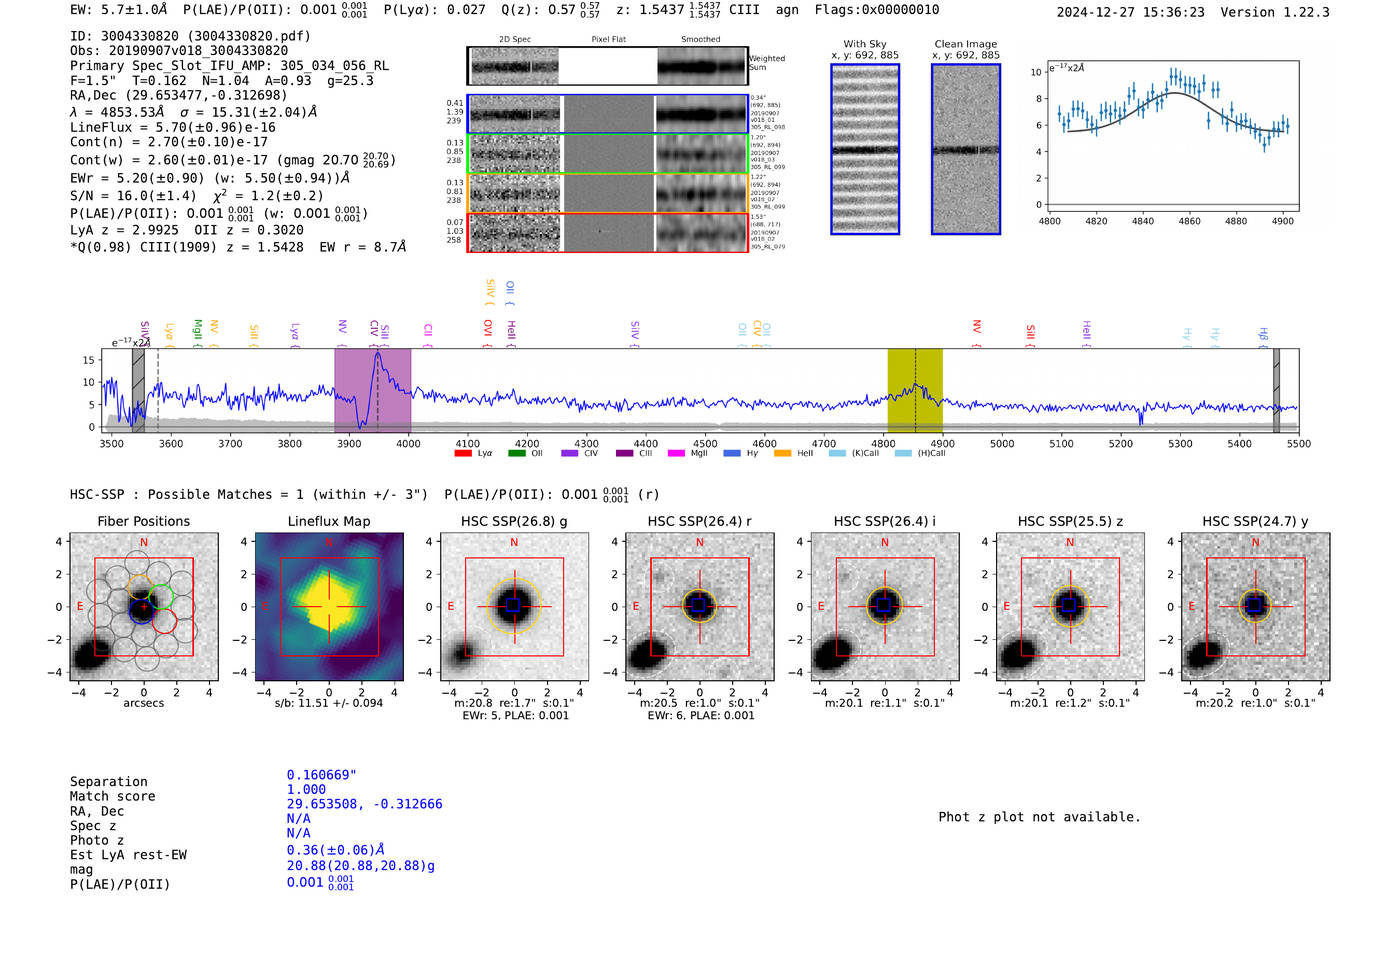Click the 2024-12-27 15:36:23 timestamp

pyautogui.click(x=1130, y=13)
